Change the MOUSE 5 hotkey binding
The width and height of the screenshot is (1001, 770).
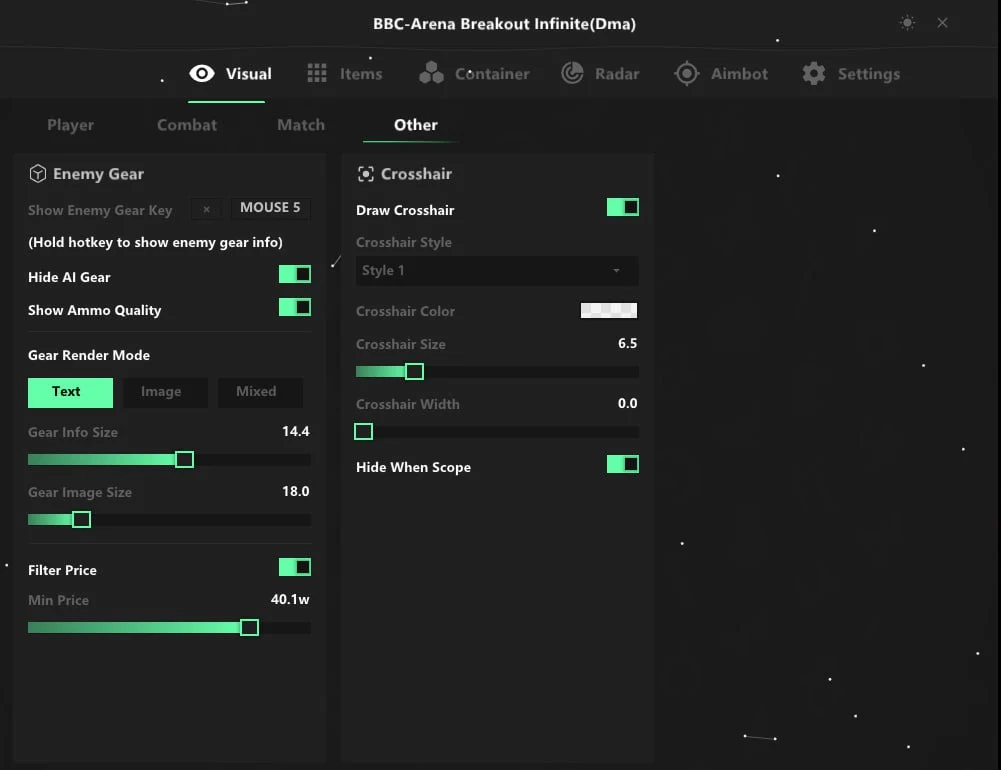tap(270, 208)
